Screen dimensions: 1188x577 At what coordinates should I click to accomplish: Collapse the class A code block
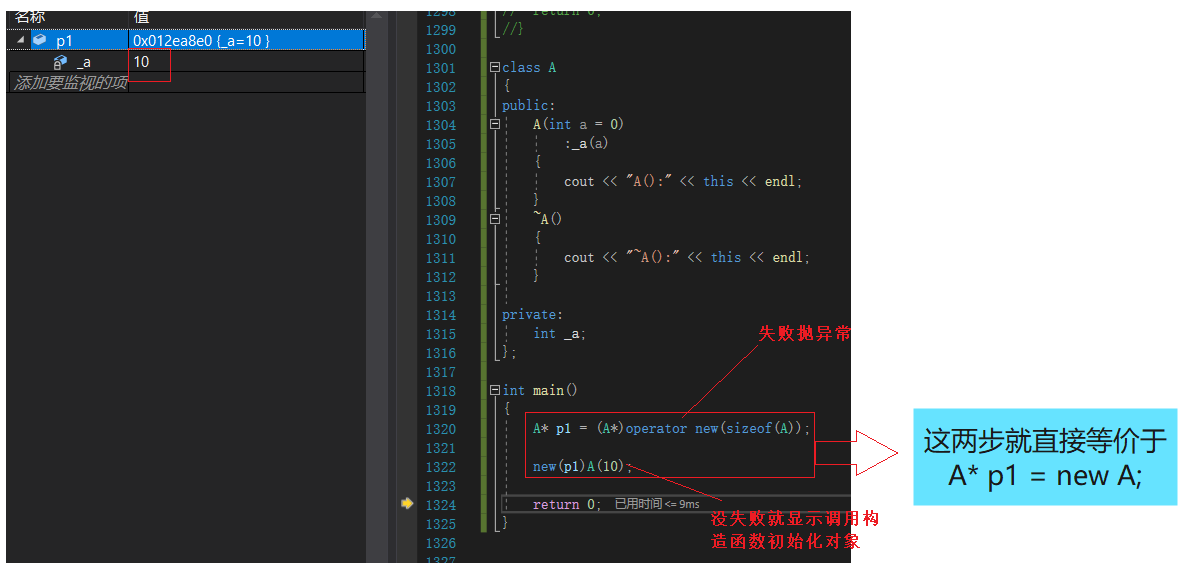[494, 68]
